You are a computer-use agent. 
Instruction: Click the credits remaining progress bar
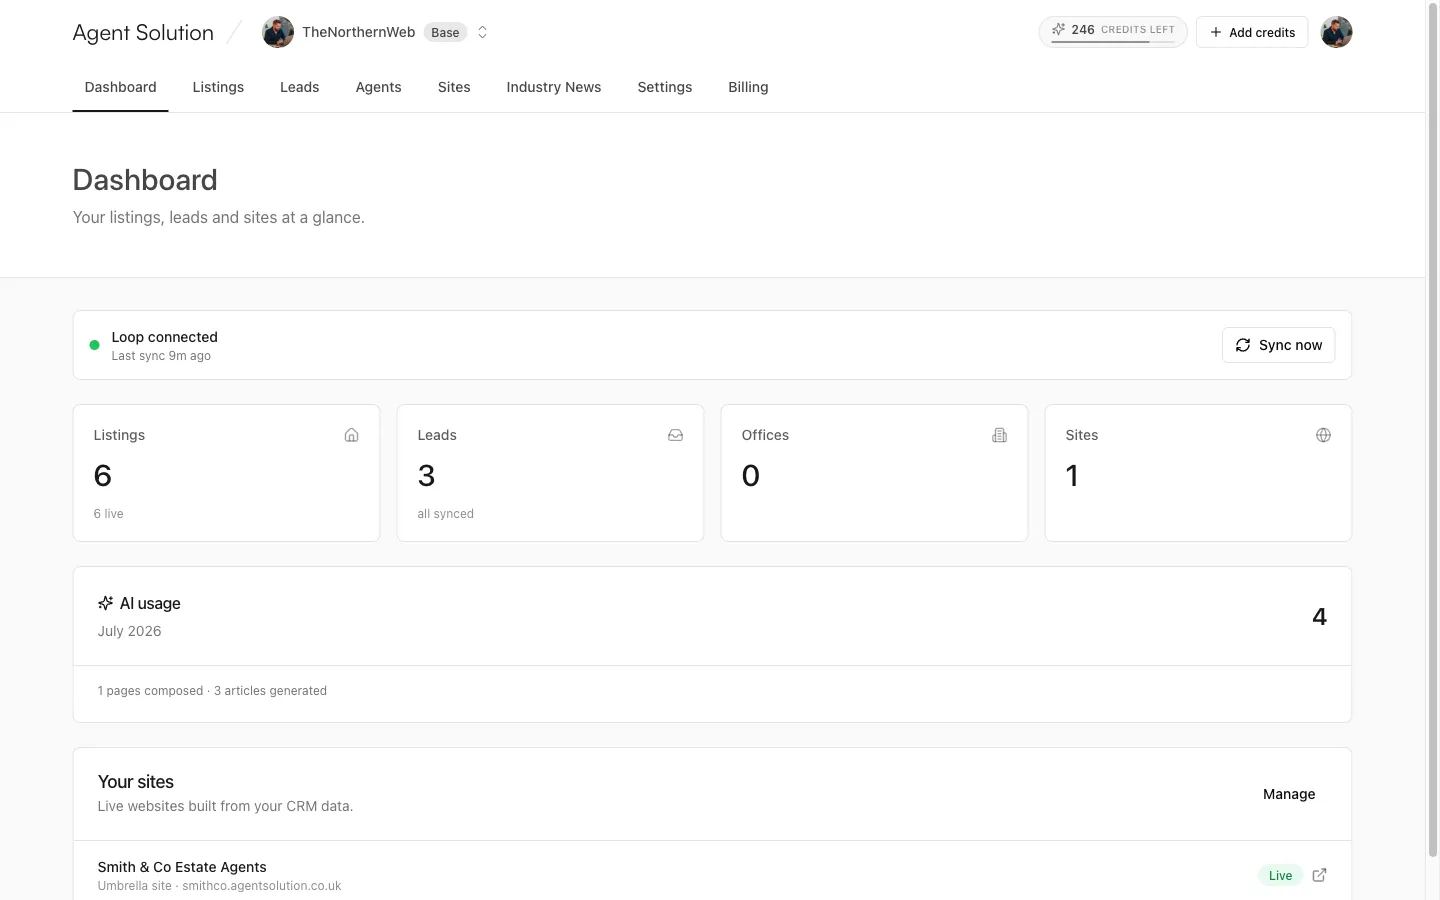[1113, 42]
